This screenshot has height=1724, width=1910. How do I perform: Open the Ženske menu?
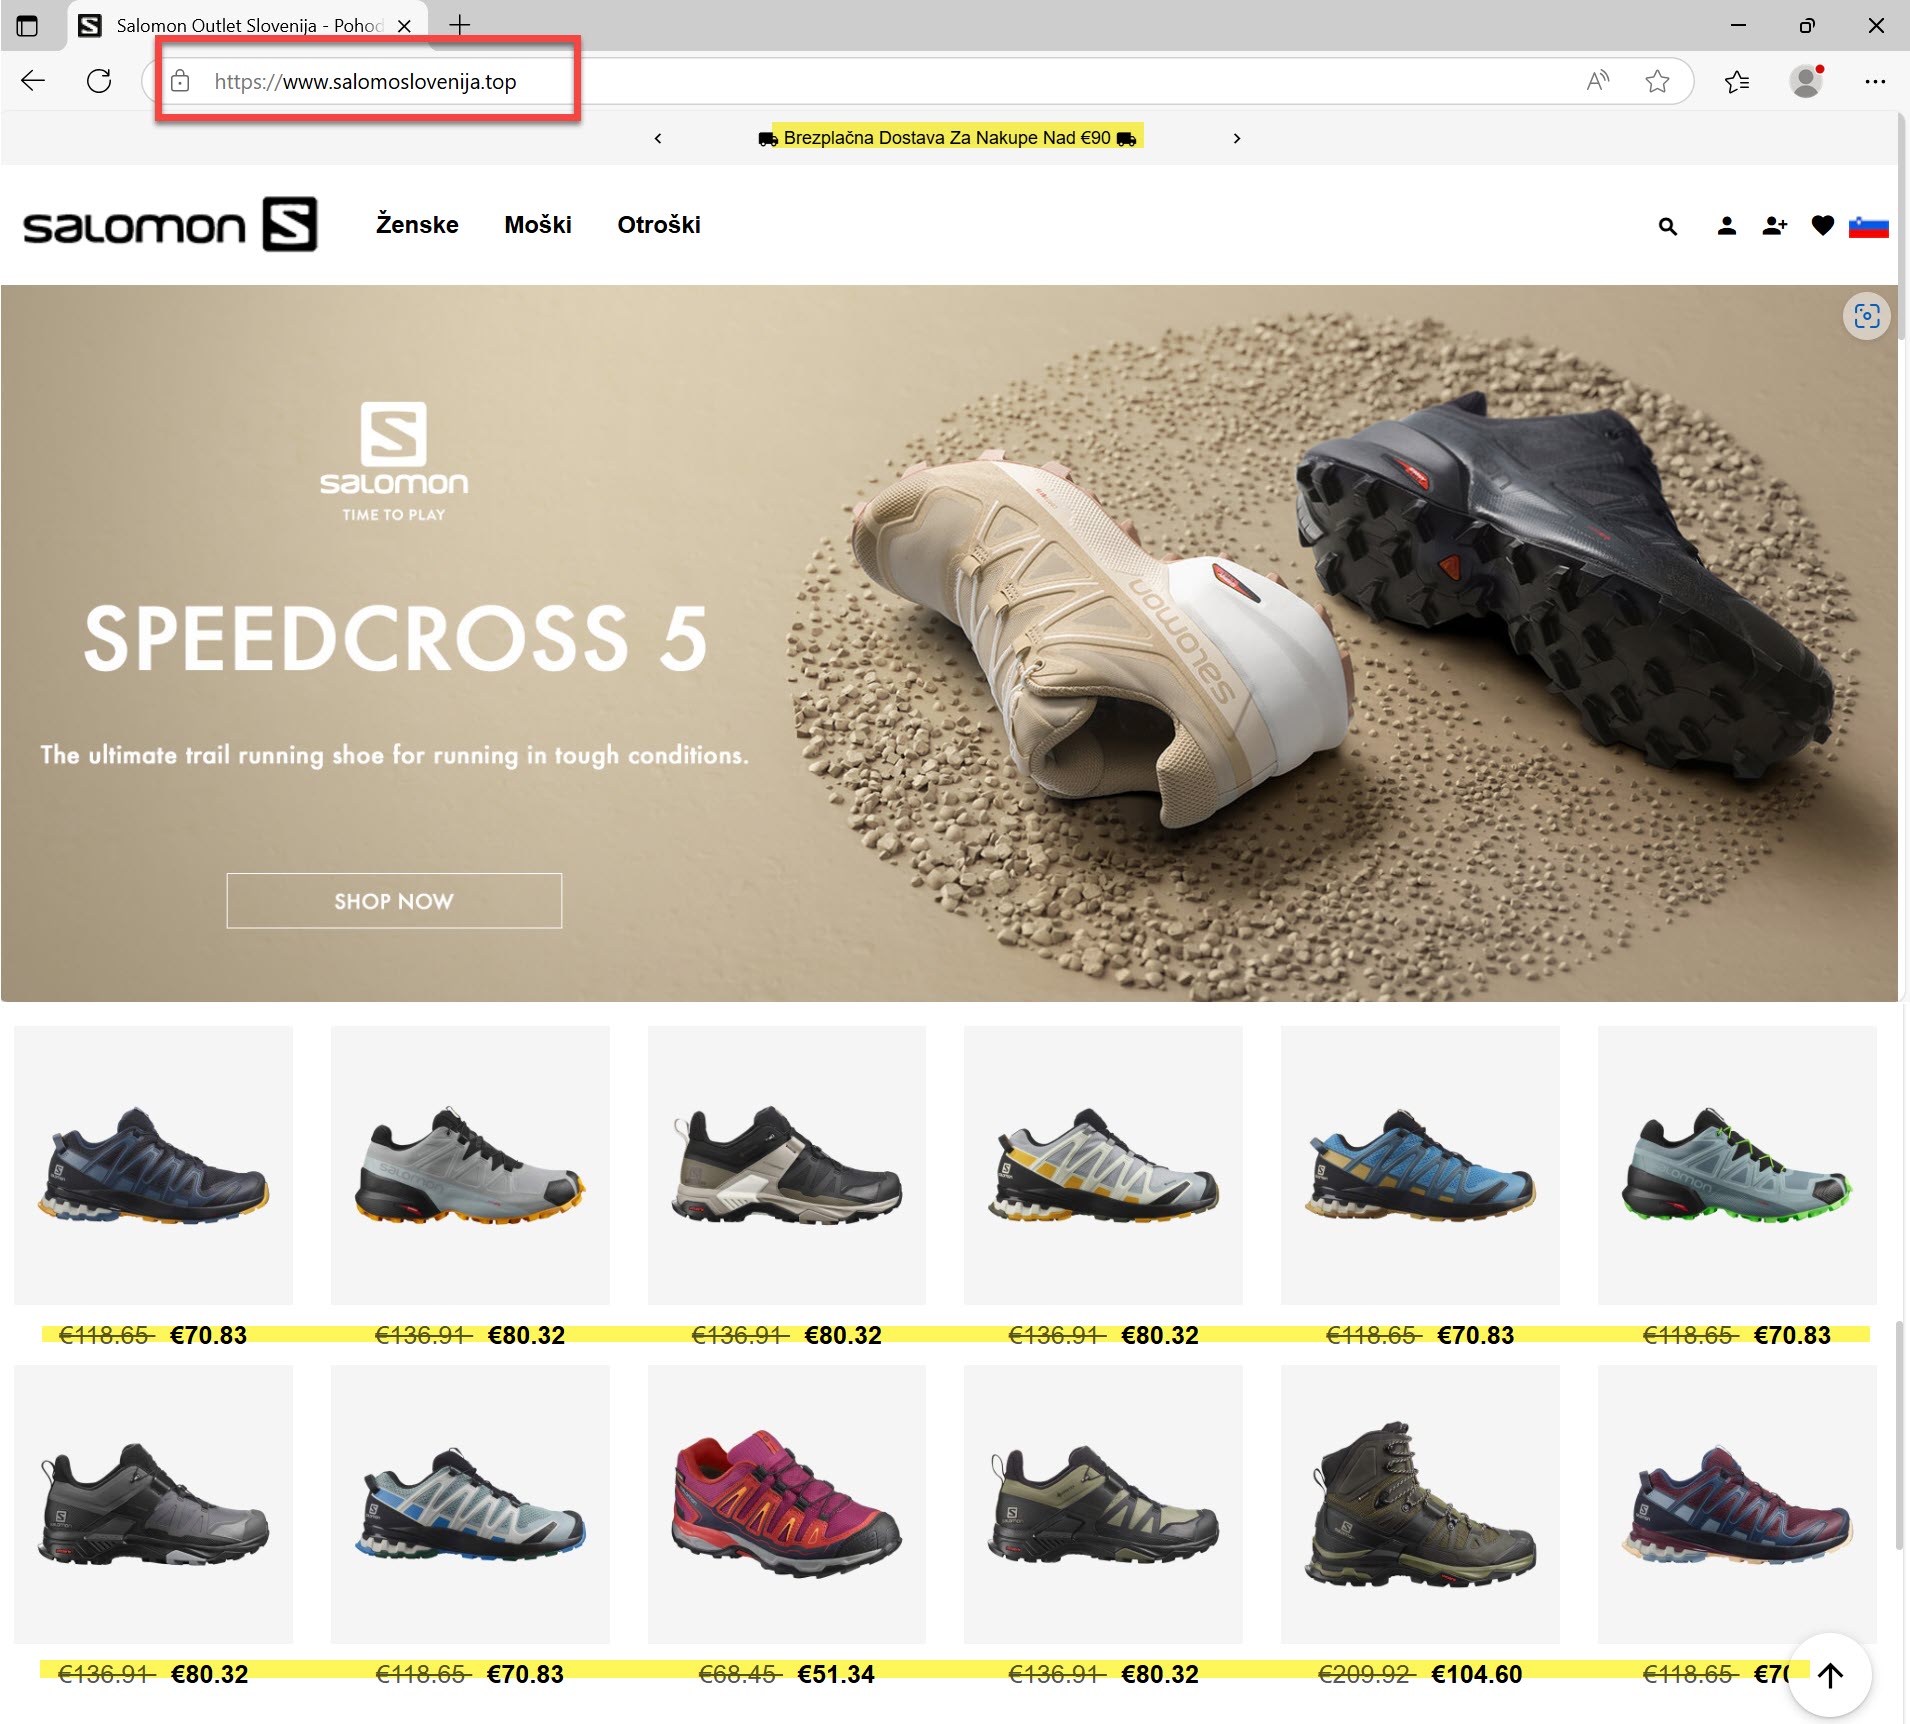(417, 225)
